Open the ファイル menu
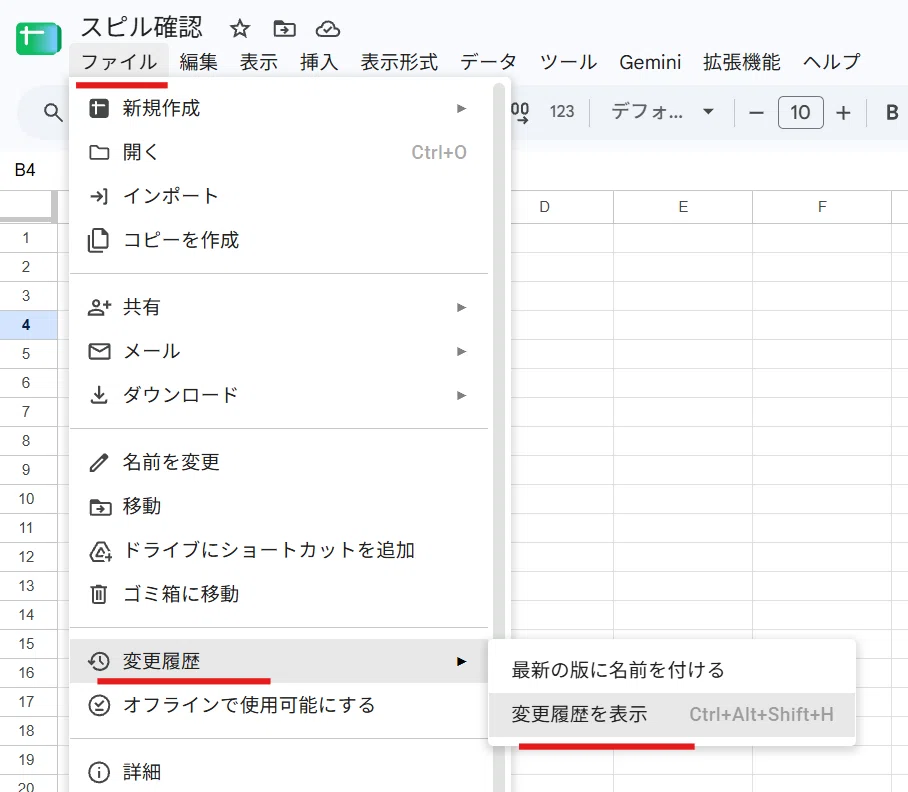908x792 pixels. 119,61
